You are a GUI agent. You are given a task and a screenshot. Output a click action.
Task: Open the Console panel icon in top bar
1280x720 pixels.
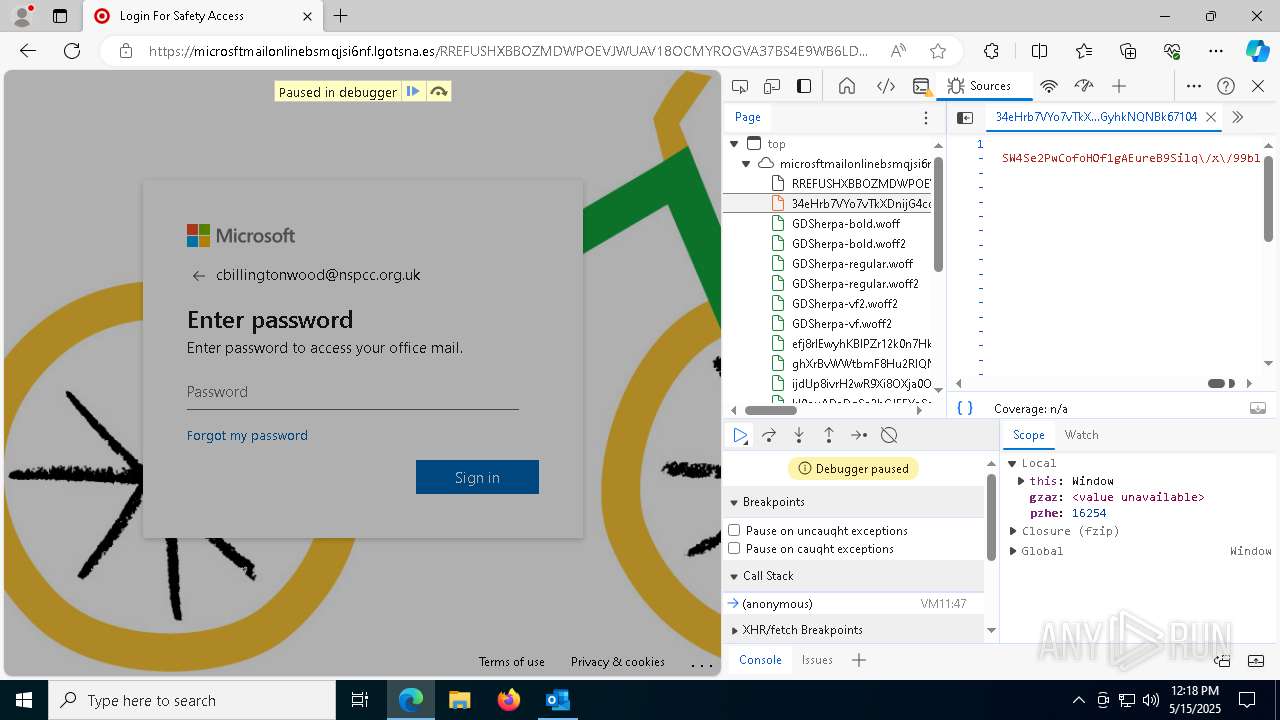[922, 86]
